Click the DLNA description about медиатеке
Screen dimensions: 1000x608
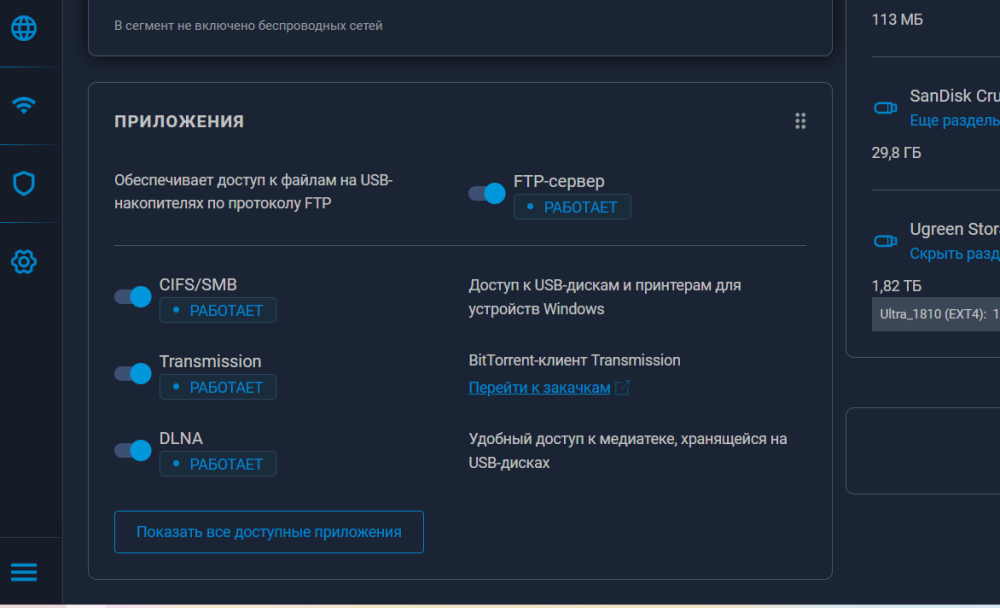coord(628,450)
